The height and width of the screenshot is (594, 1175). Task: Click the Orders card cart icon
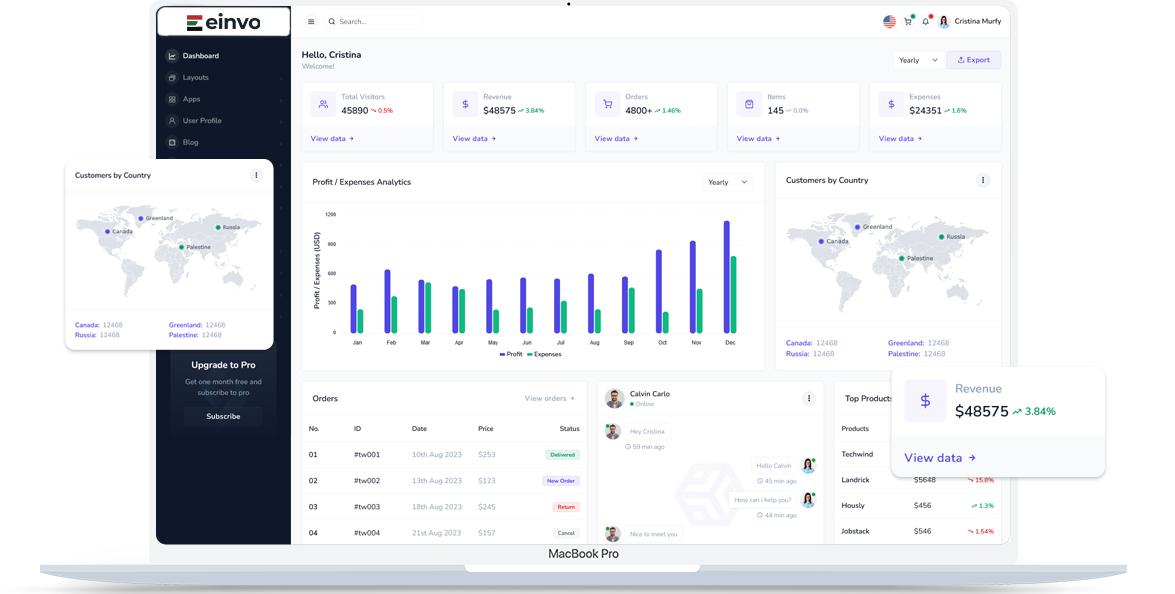[x=607, y=103]
